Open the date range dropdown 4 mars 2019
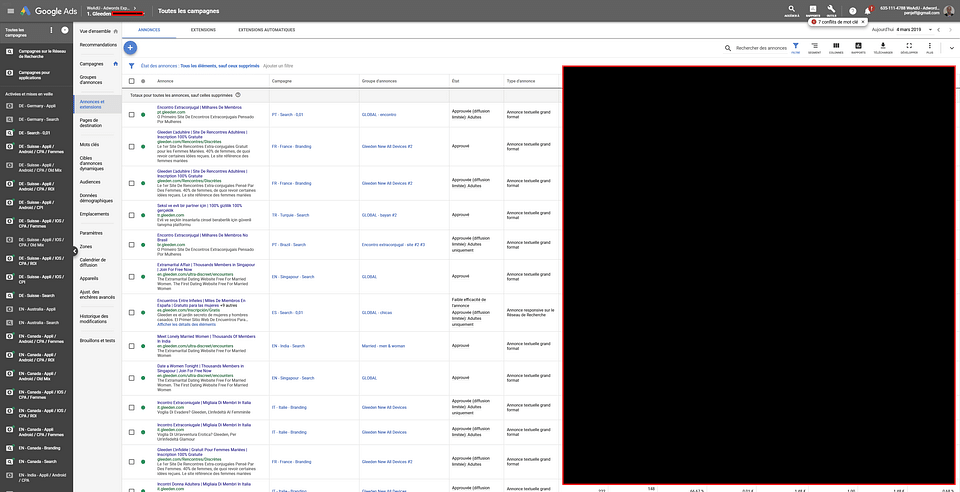This screenshot has width=960, height=492. point(915,29)
